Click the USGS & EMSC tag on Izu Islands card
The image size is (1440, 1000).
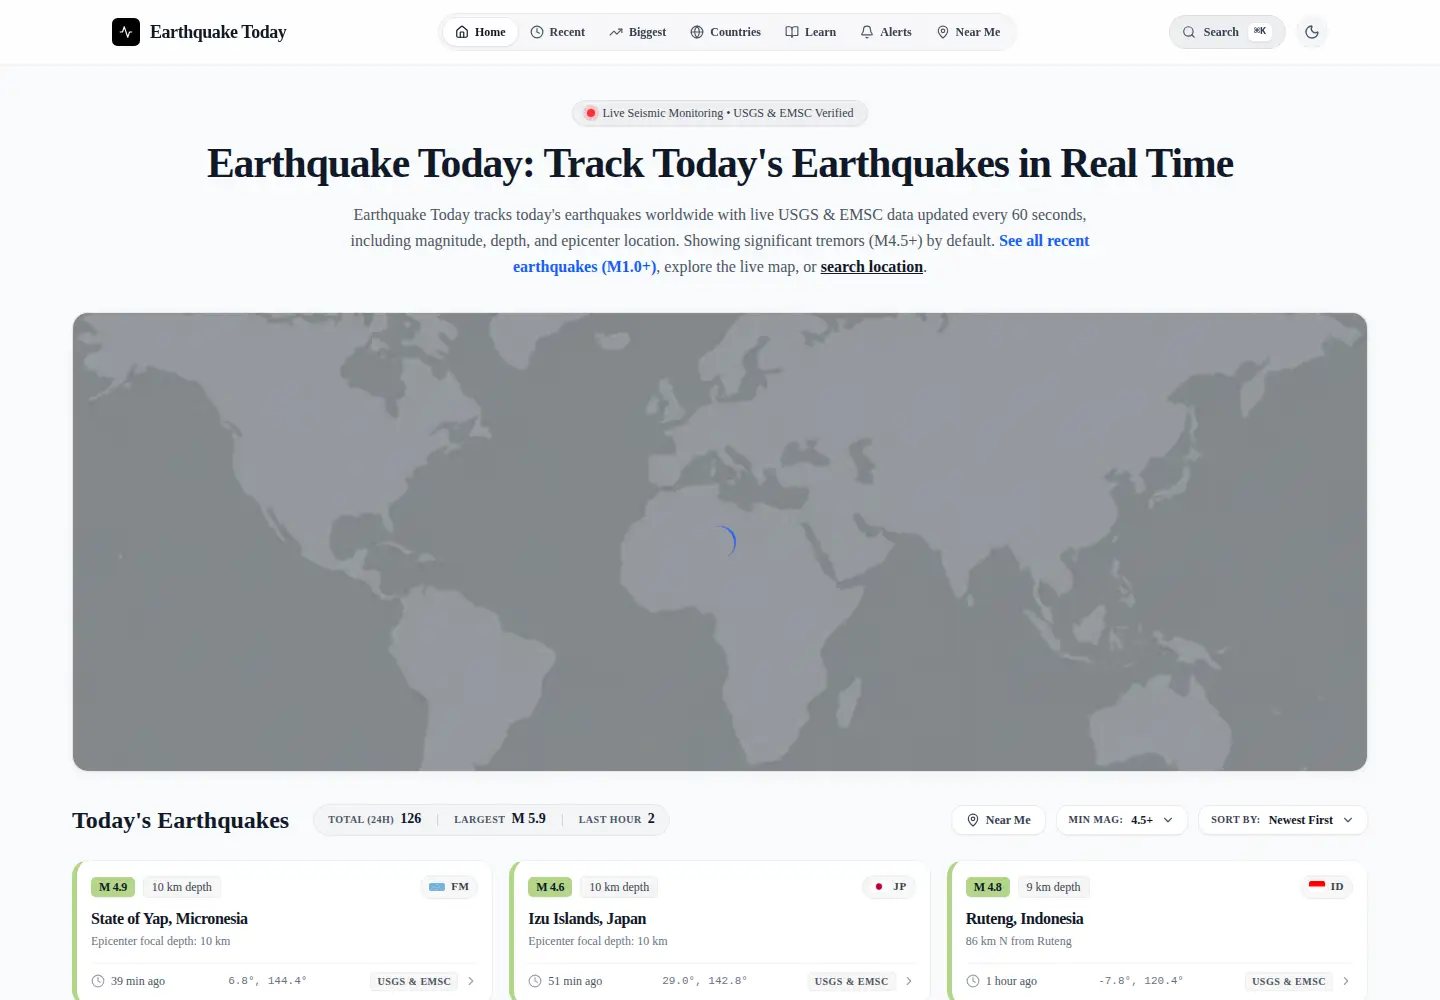click(851, 981)
